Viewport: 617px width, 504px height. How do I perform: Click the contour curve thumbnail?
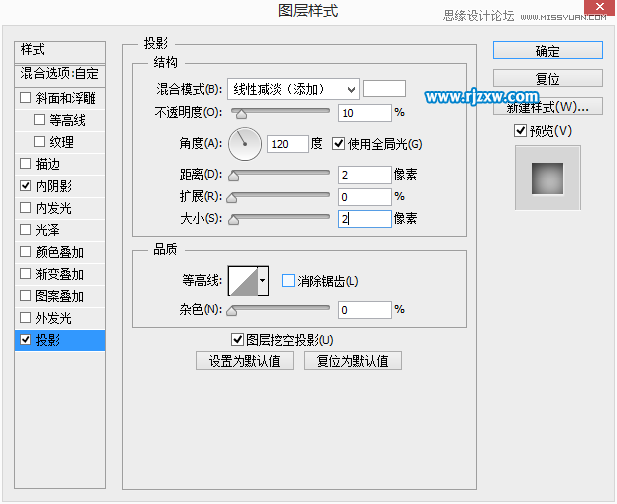click(243, 281)
